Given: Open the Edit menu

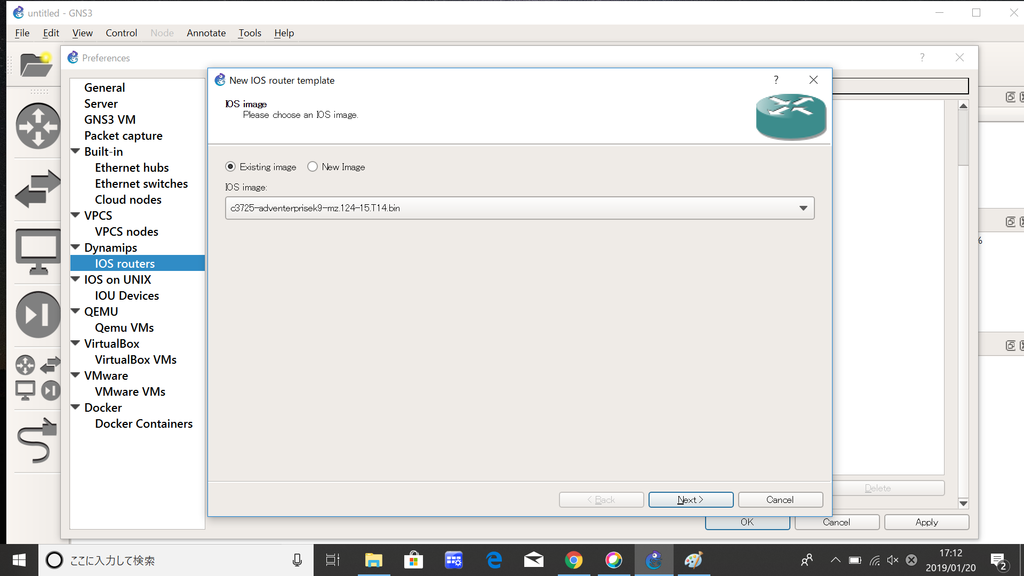Looking at the screenshot, I should click(x=51, y=33).
